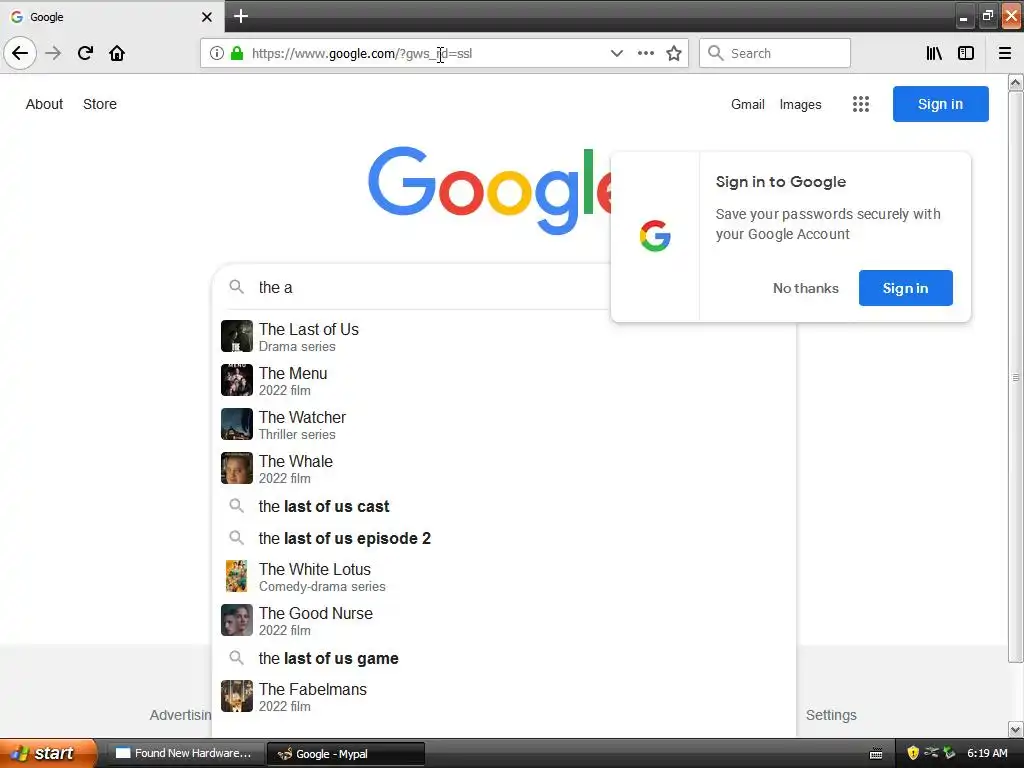The image size is (1024, 768).
Task: Click the browser toolbar search field
Action: [x=775, y=53]
